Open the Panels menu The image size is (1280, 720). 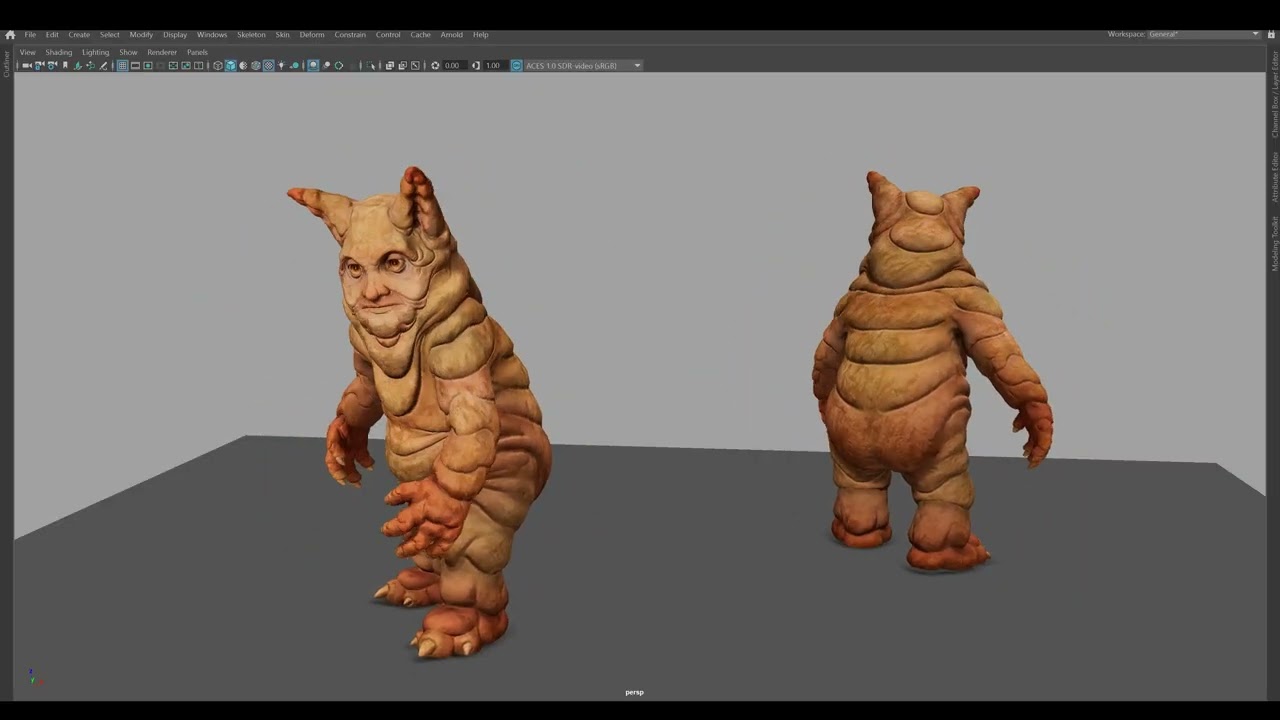[x=197, y=52]
